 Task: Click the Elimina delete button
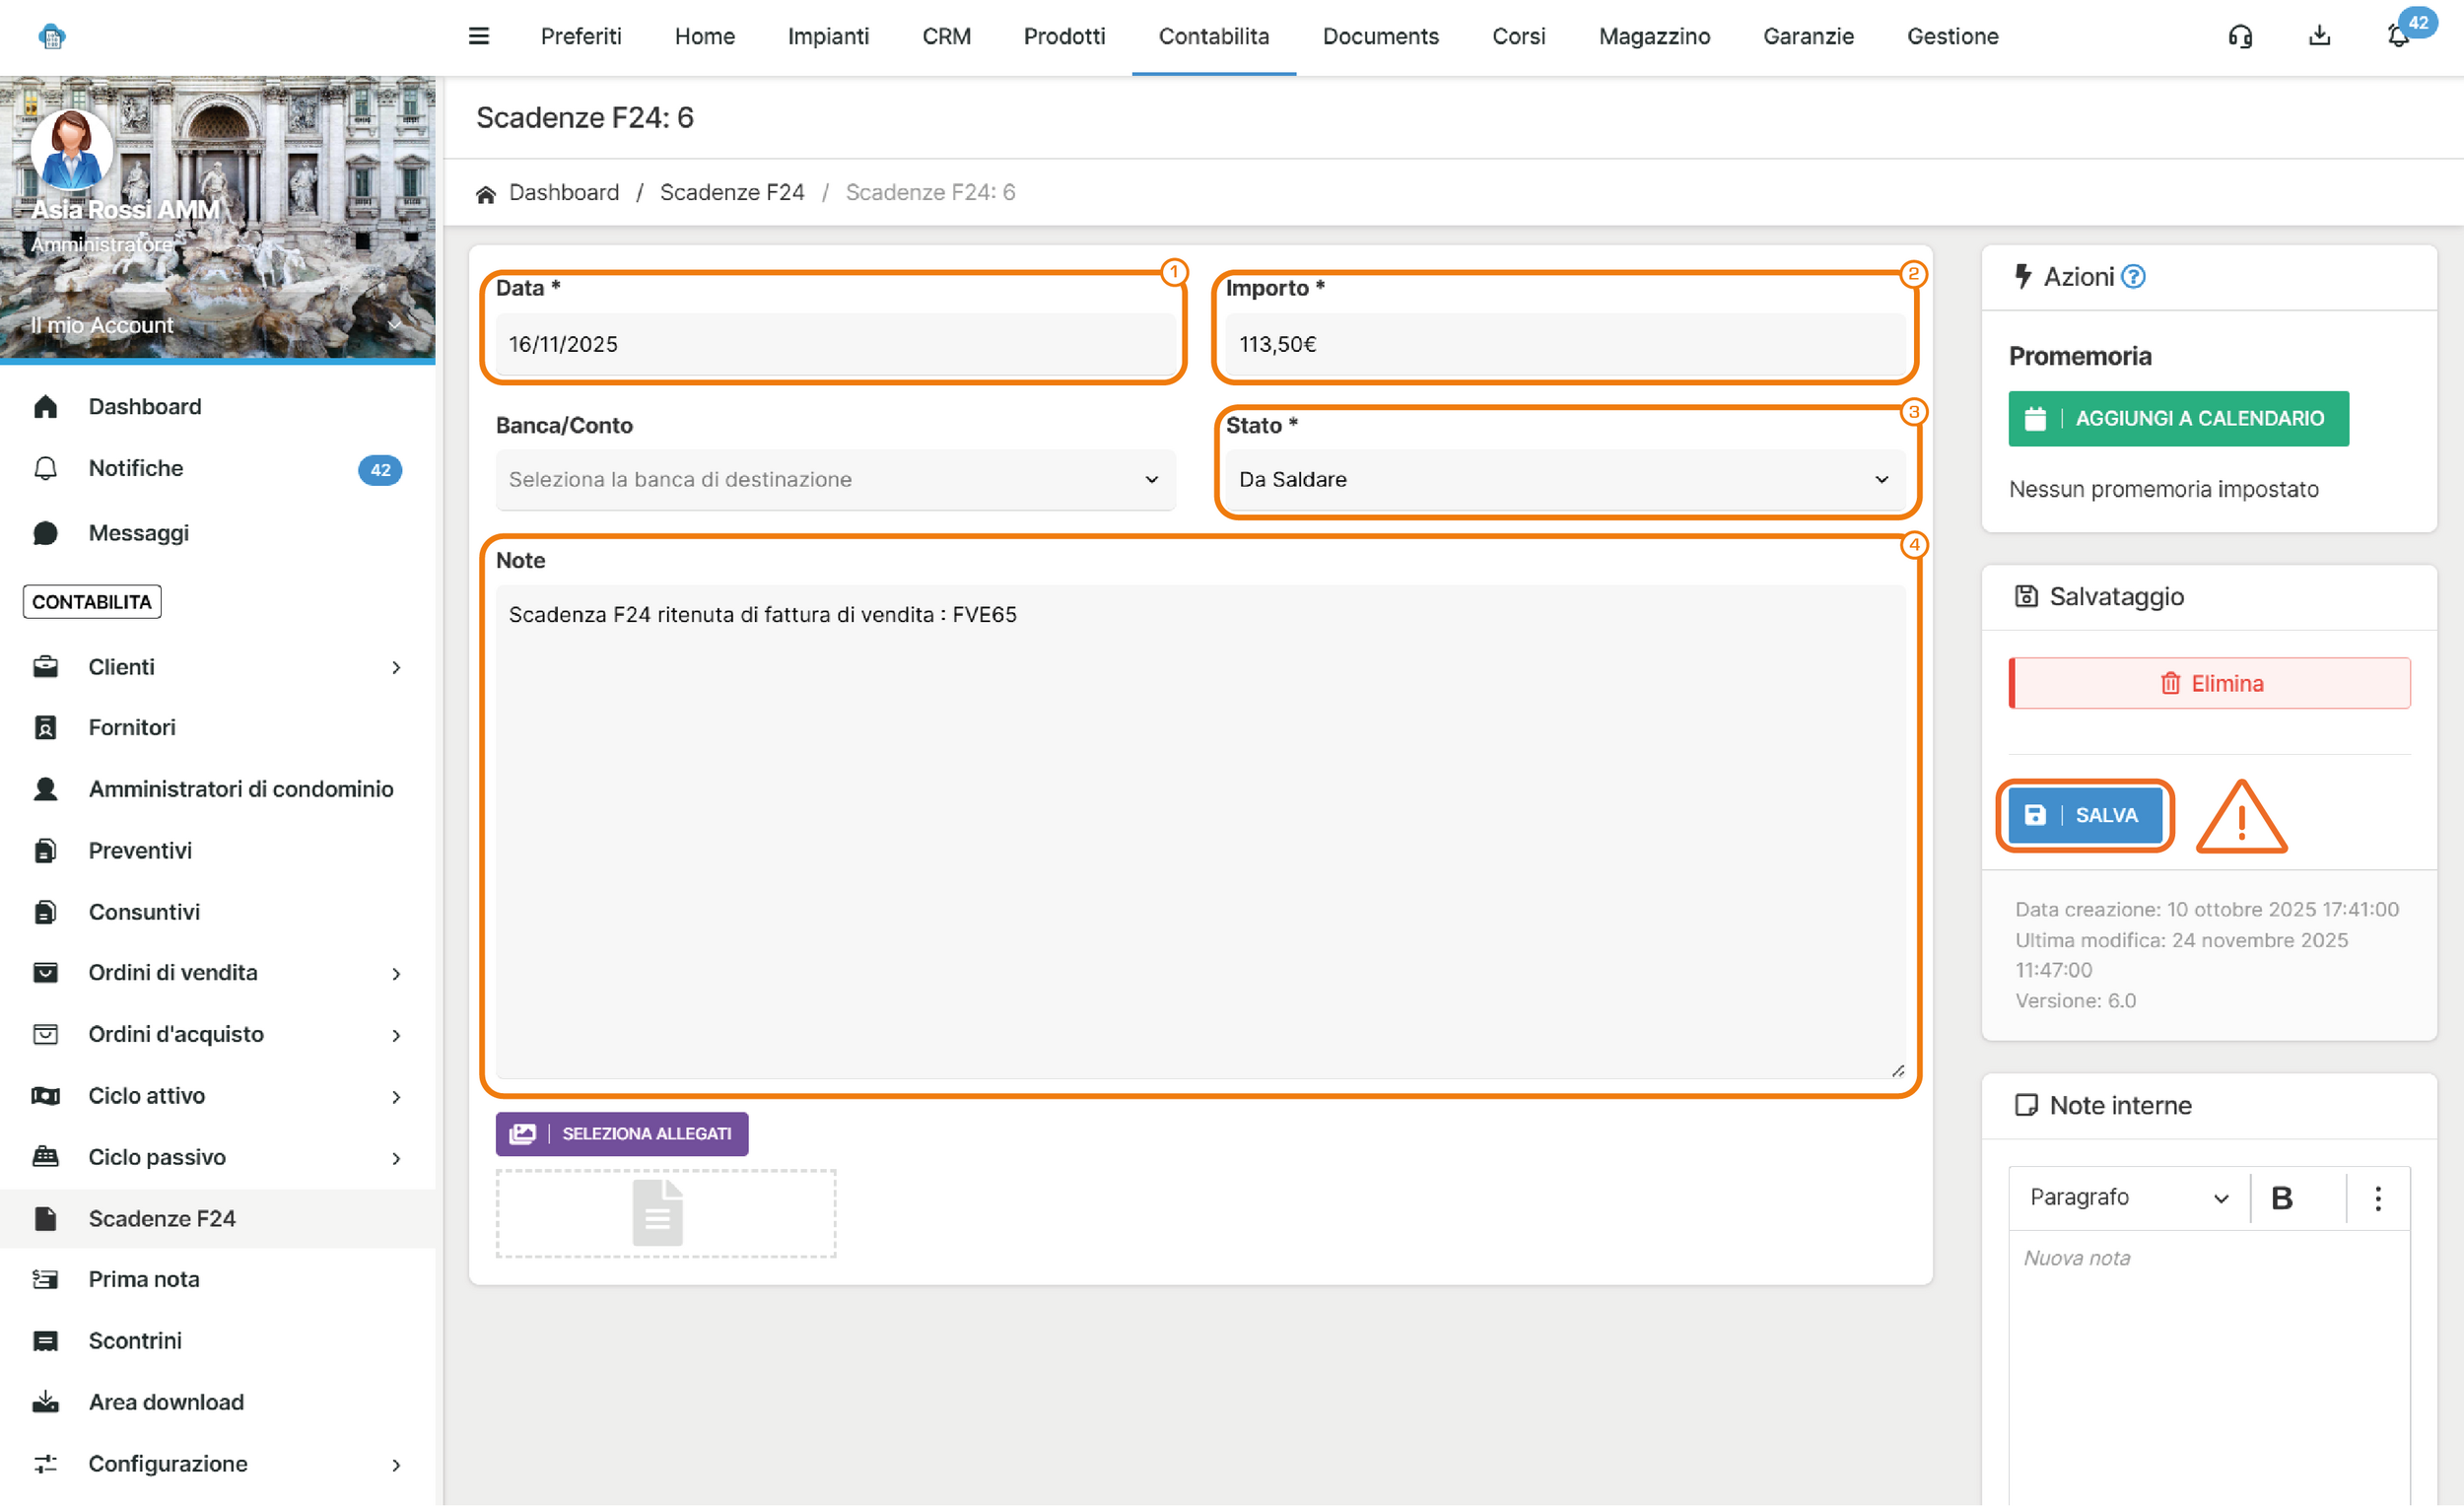[2209, 683]
